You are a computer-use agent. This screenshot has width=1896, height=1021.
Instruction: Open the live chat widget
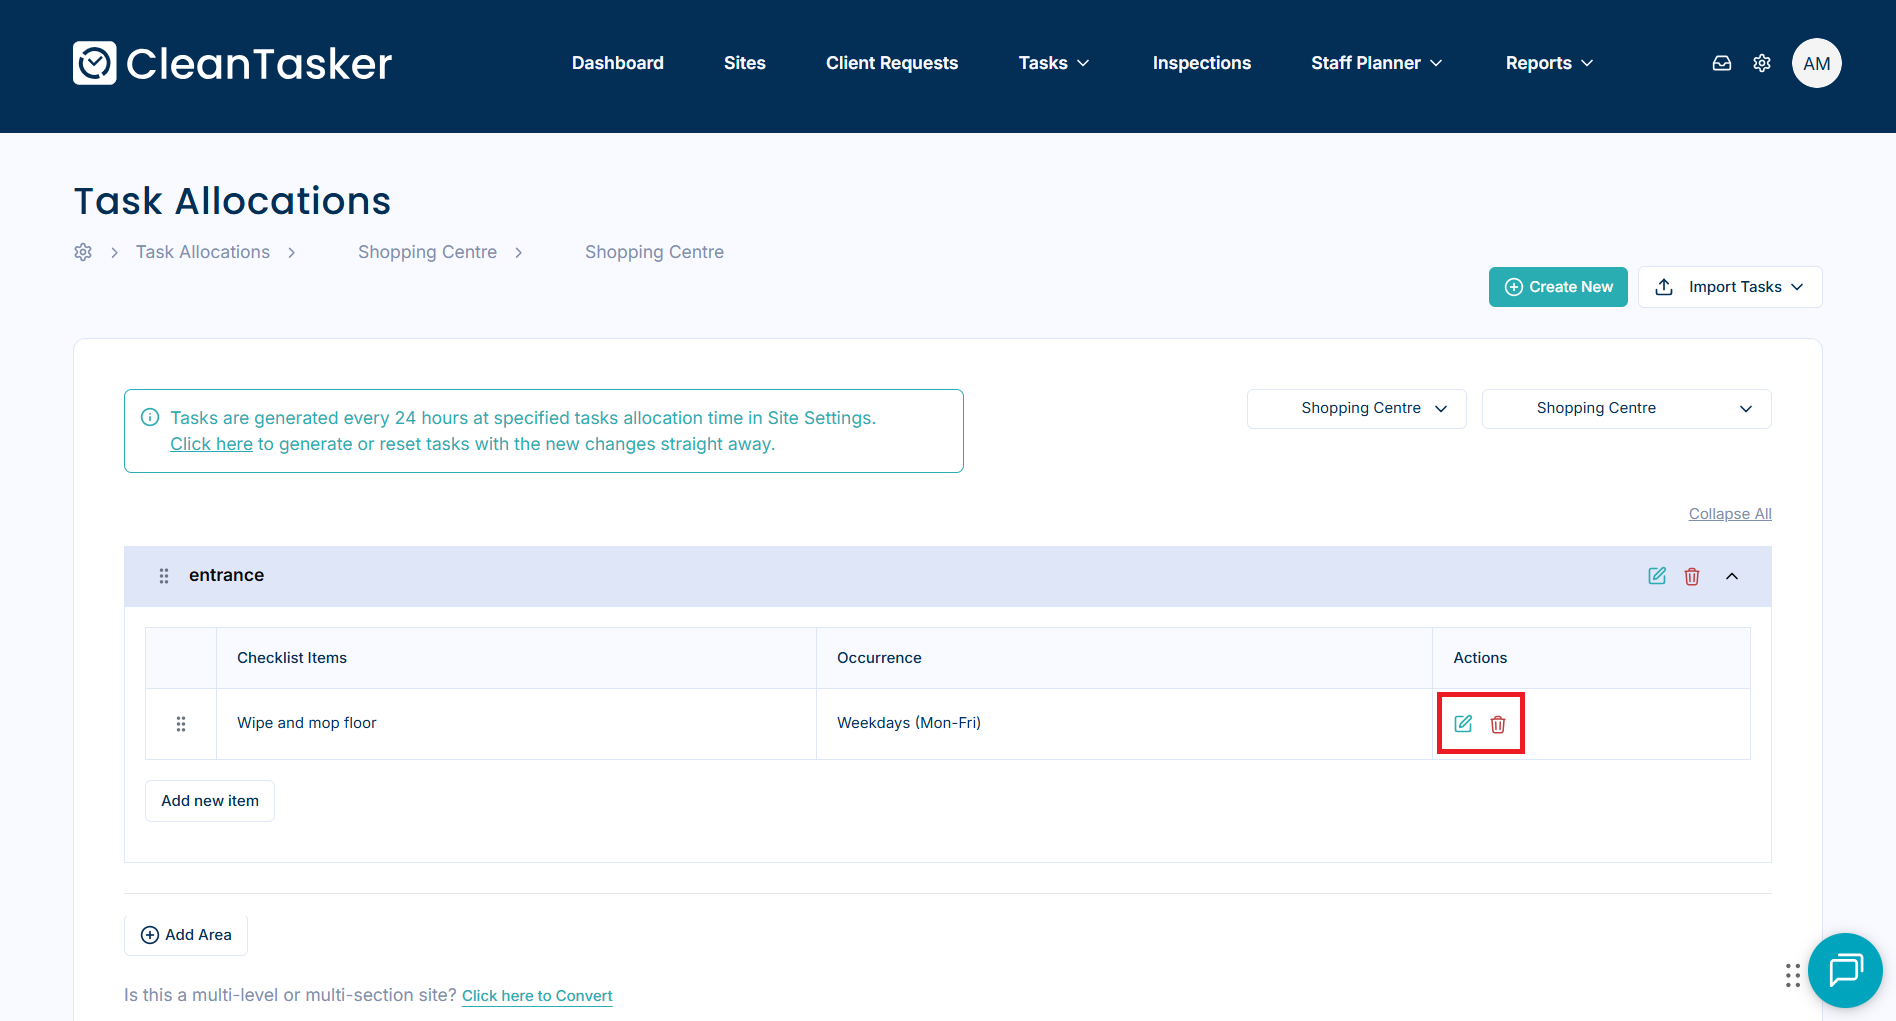pyautogui.click(x=1845, y=970)
